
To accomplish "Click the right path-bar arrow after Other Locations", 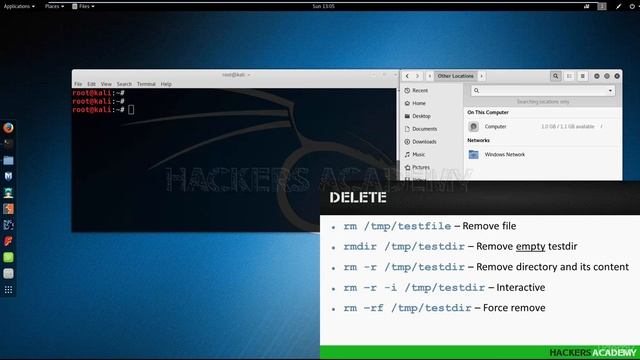I will coord(482,76).
